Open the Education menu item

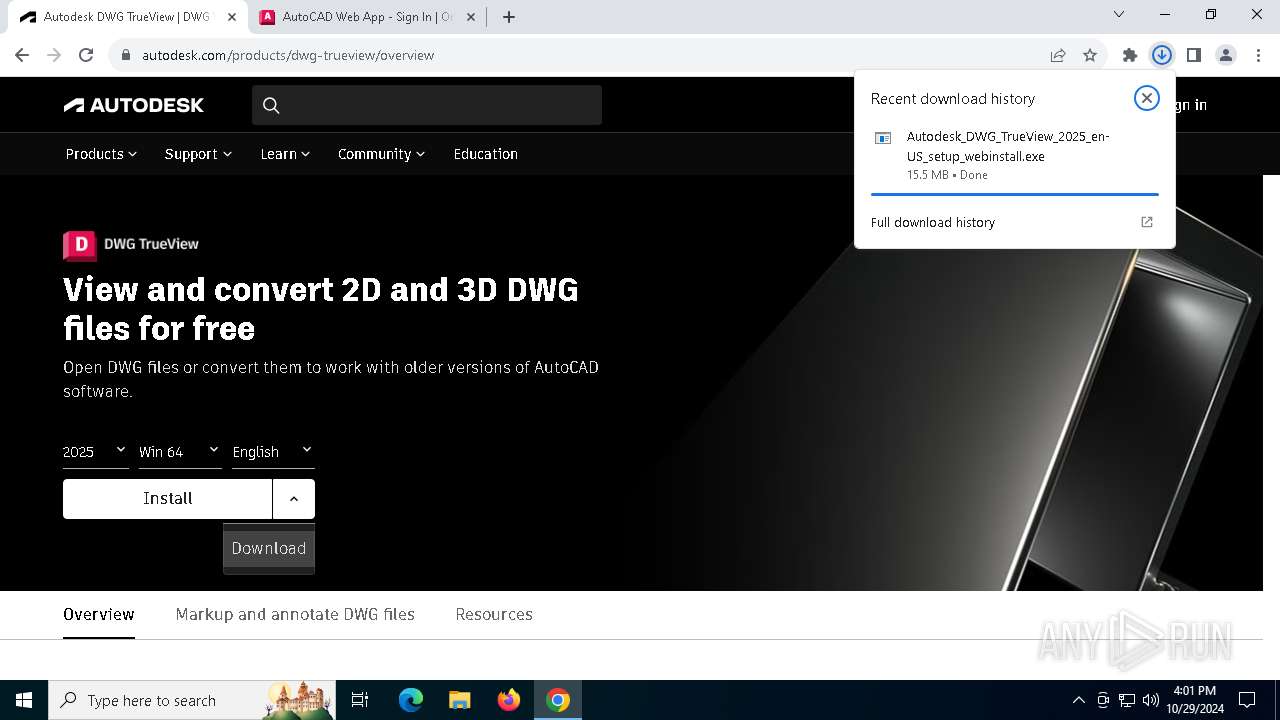(x=485, y=154)
